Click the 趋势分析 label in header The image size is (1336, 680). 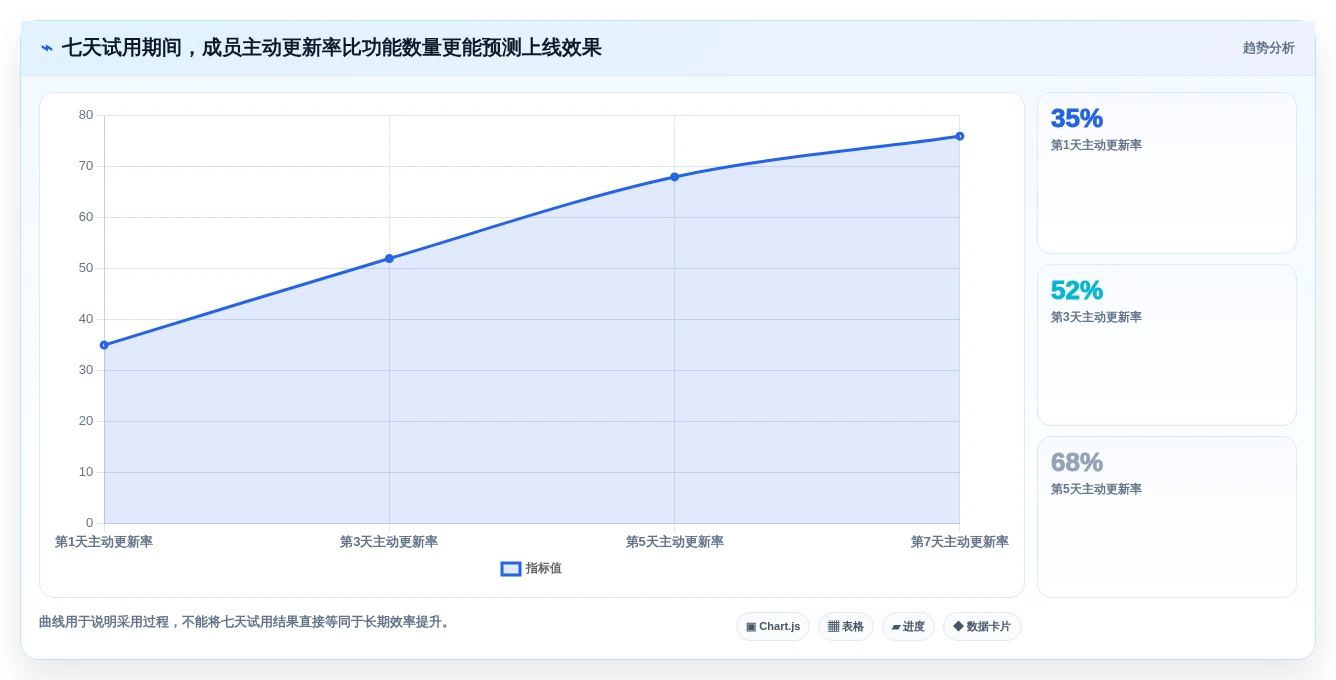click(x=1268, y=48)
